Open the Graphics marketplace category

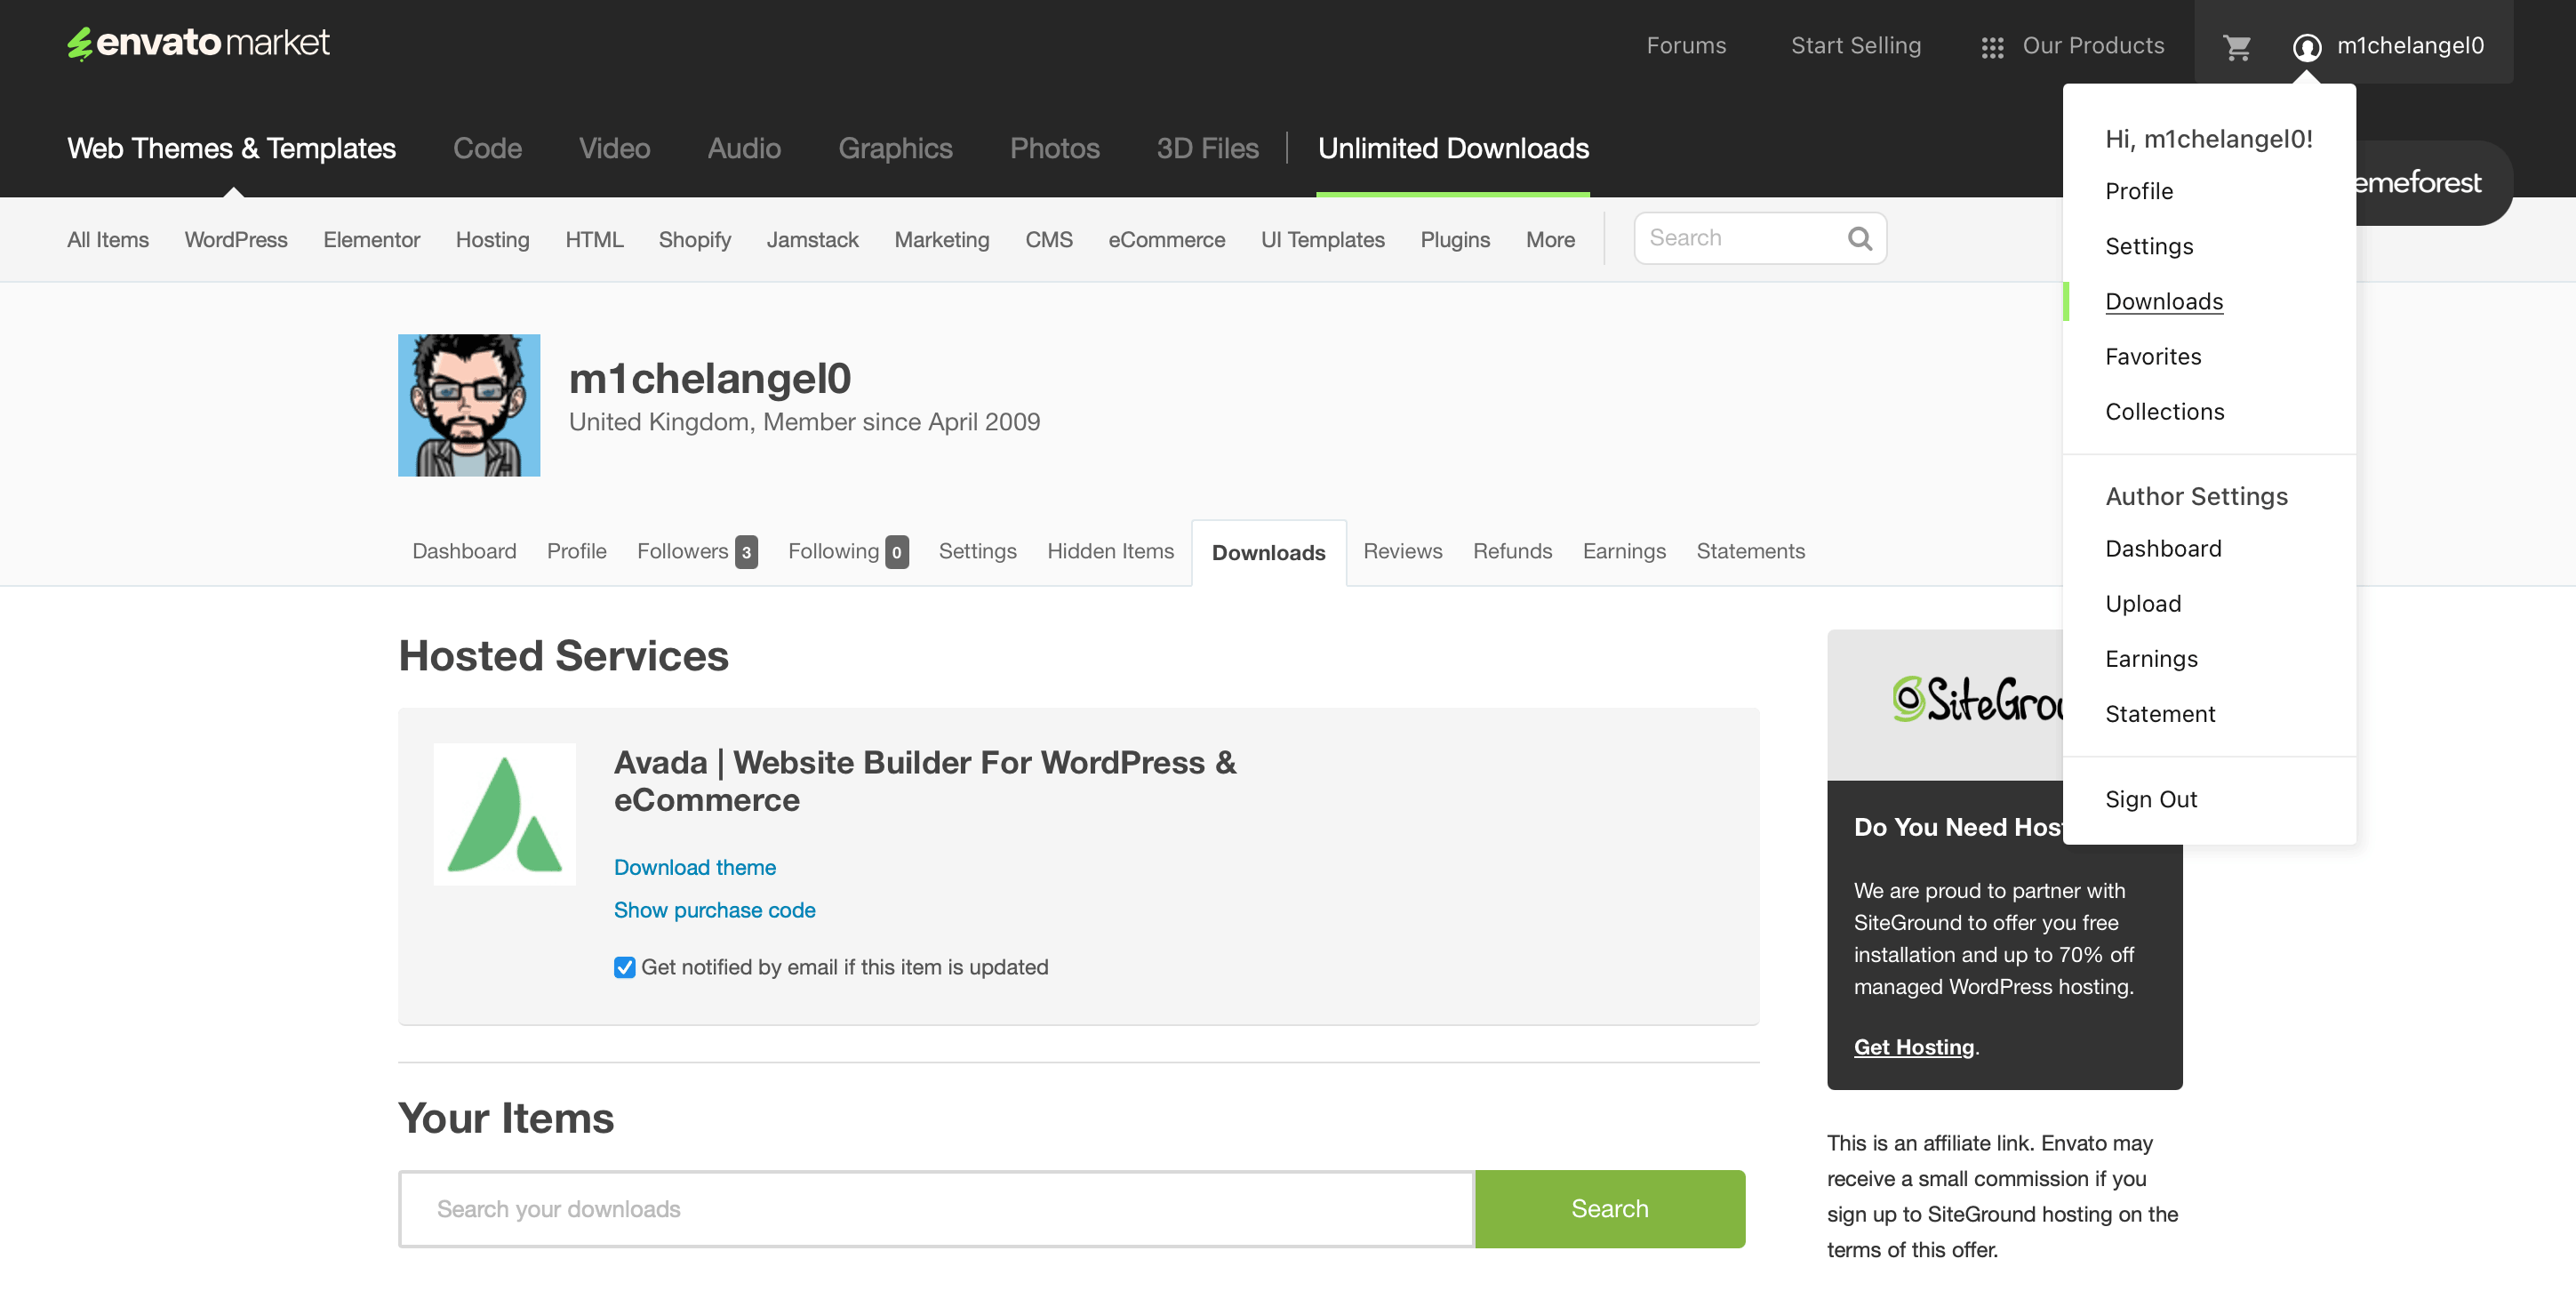tap(895, 149)
